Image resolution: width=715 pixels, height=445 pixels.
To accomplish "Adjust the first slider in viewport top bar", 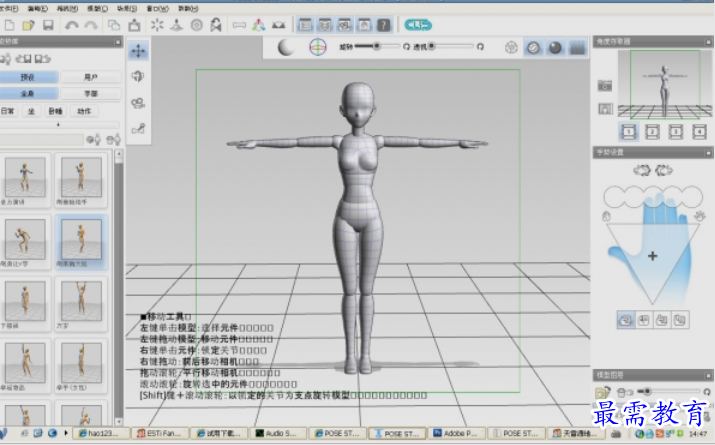I will click(377, 46).
